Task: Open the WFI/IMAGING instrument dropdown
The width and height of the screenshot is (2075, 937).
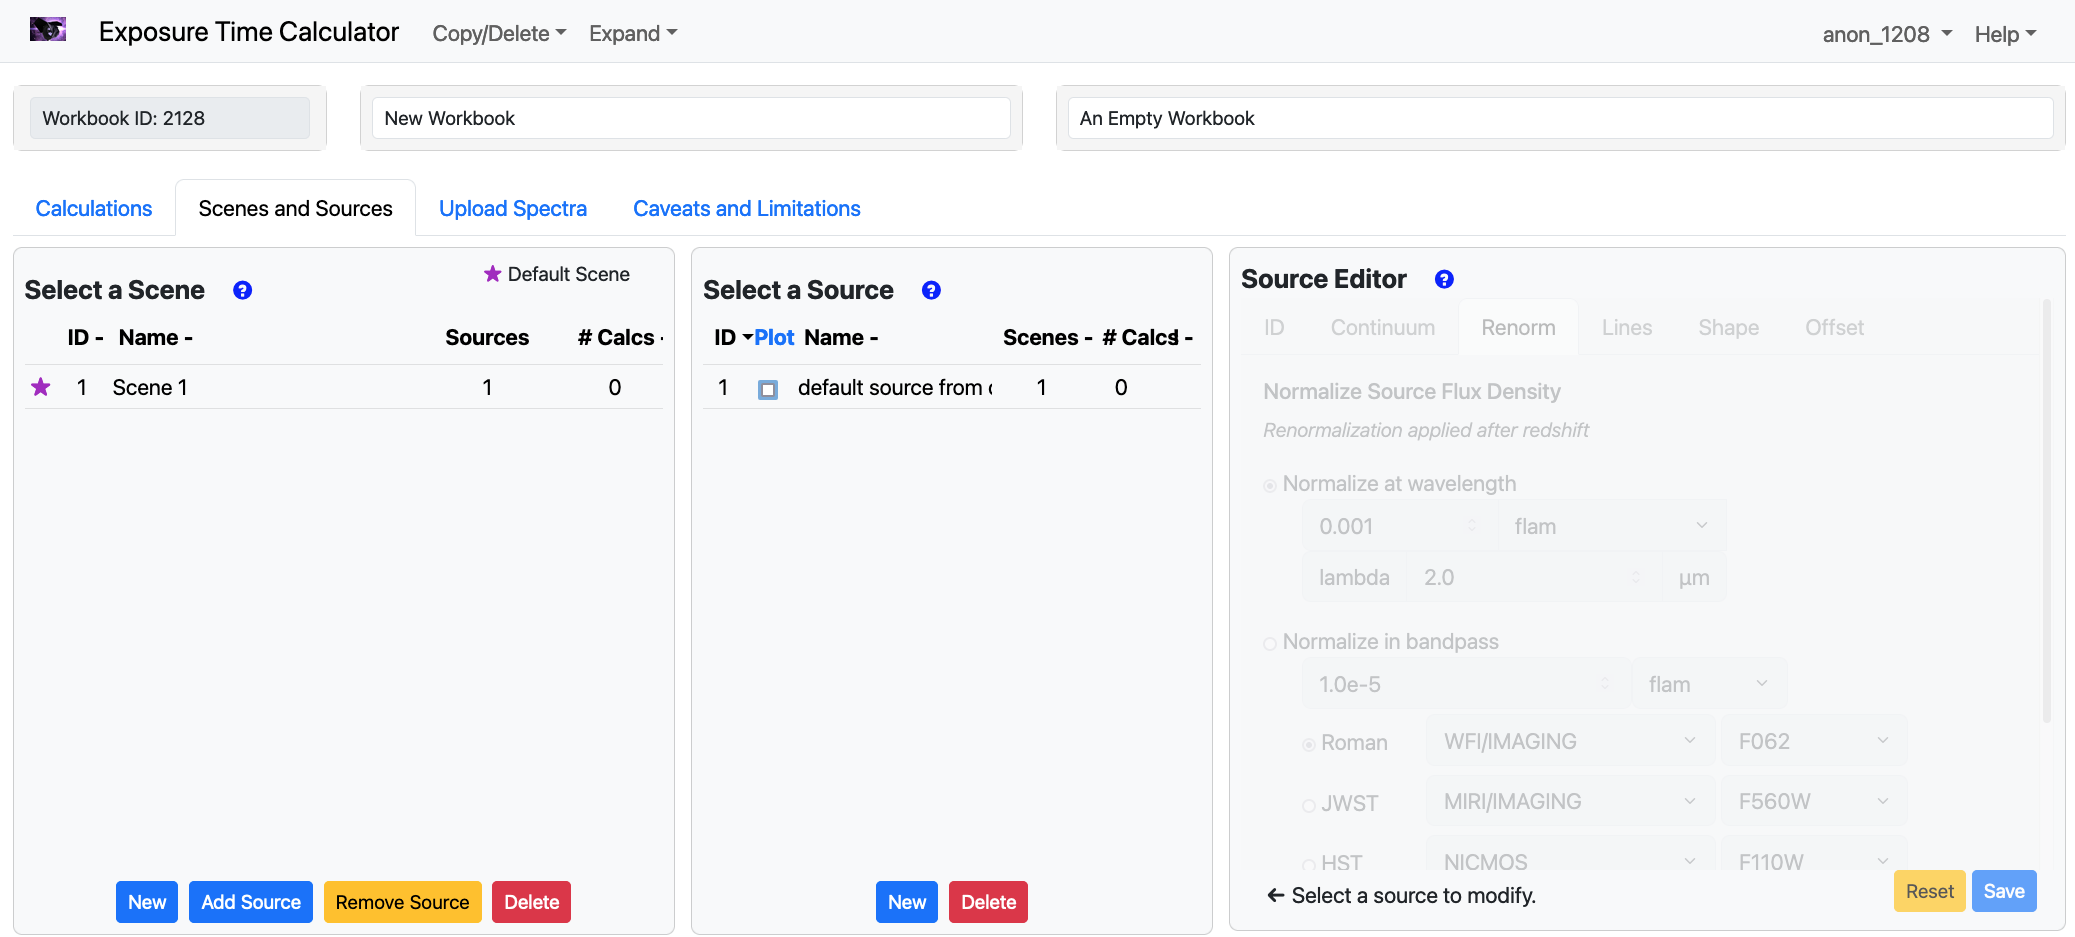Action: tap(1569, 741)
